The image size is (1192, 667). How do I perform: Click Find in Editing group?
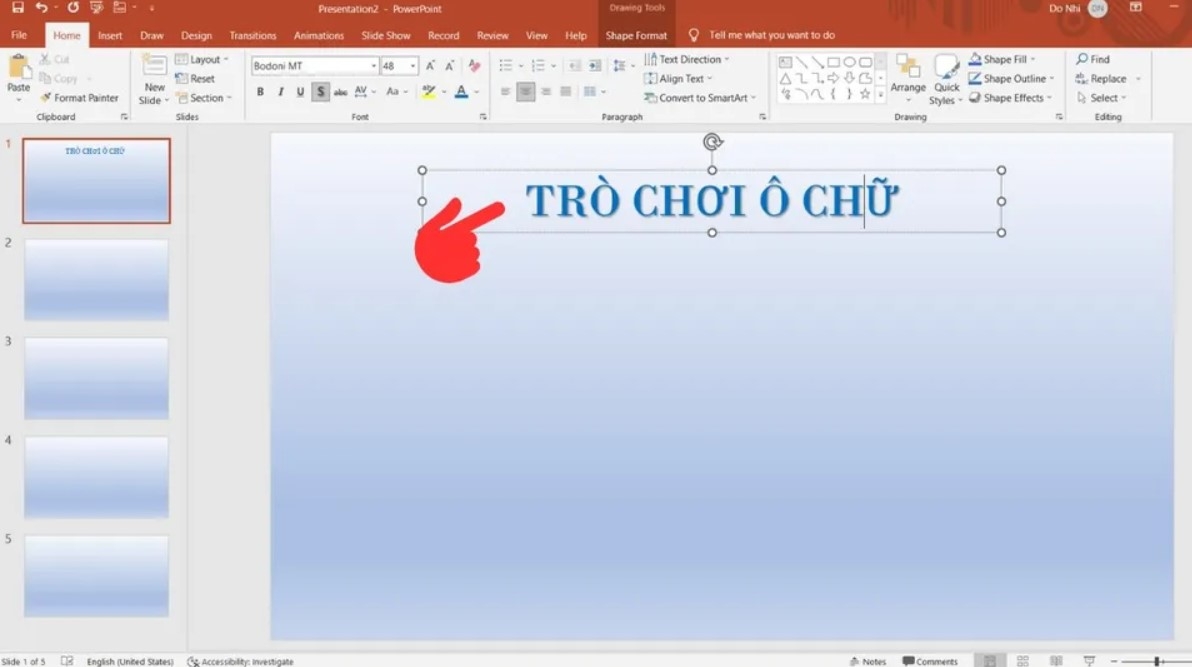pos(1092,59)
